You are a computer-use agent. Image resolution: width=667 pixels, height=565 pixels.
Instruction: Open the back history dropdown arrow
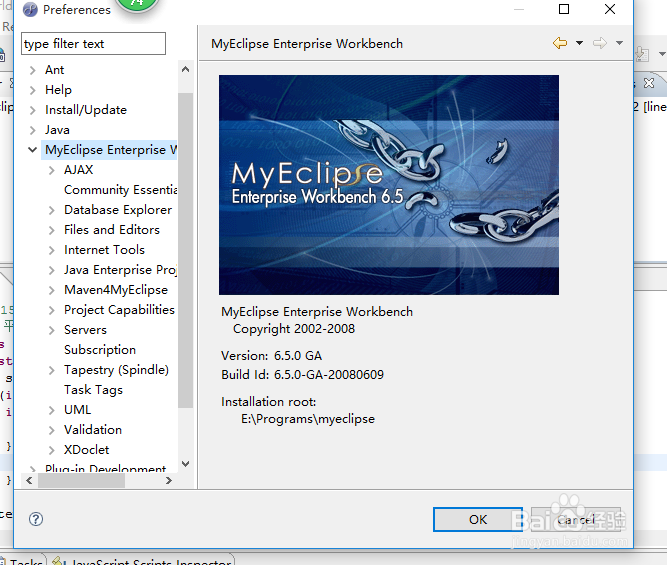click(x=579, y=43)
